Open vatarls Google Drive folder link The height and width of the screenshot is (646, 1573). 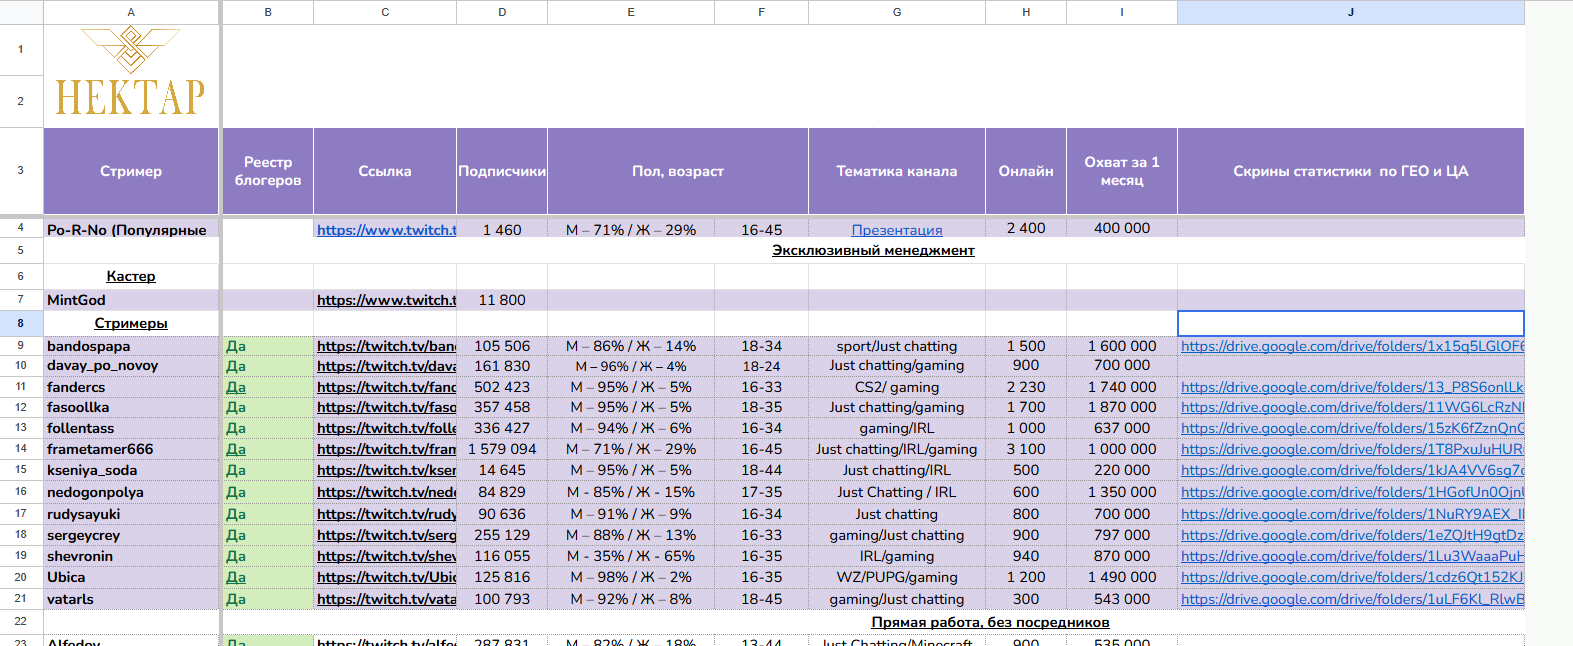coord(1352,599)
